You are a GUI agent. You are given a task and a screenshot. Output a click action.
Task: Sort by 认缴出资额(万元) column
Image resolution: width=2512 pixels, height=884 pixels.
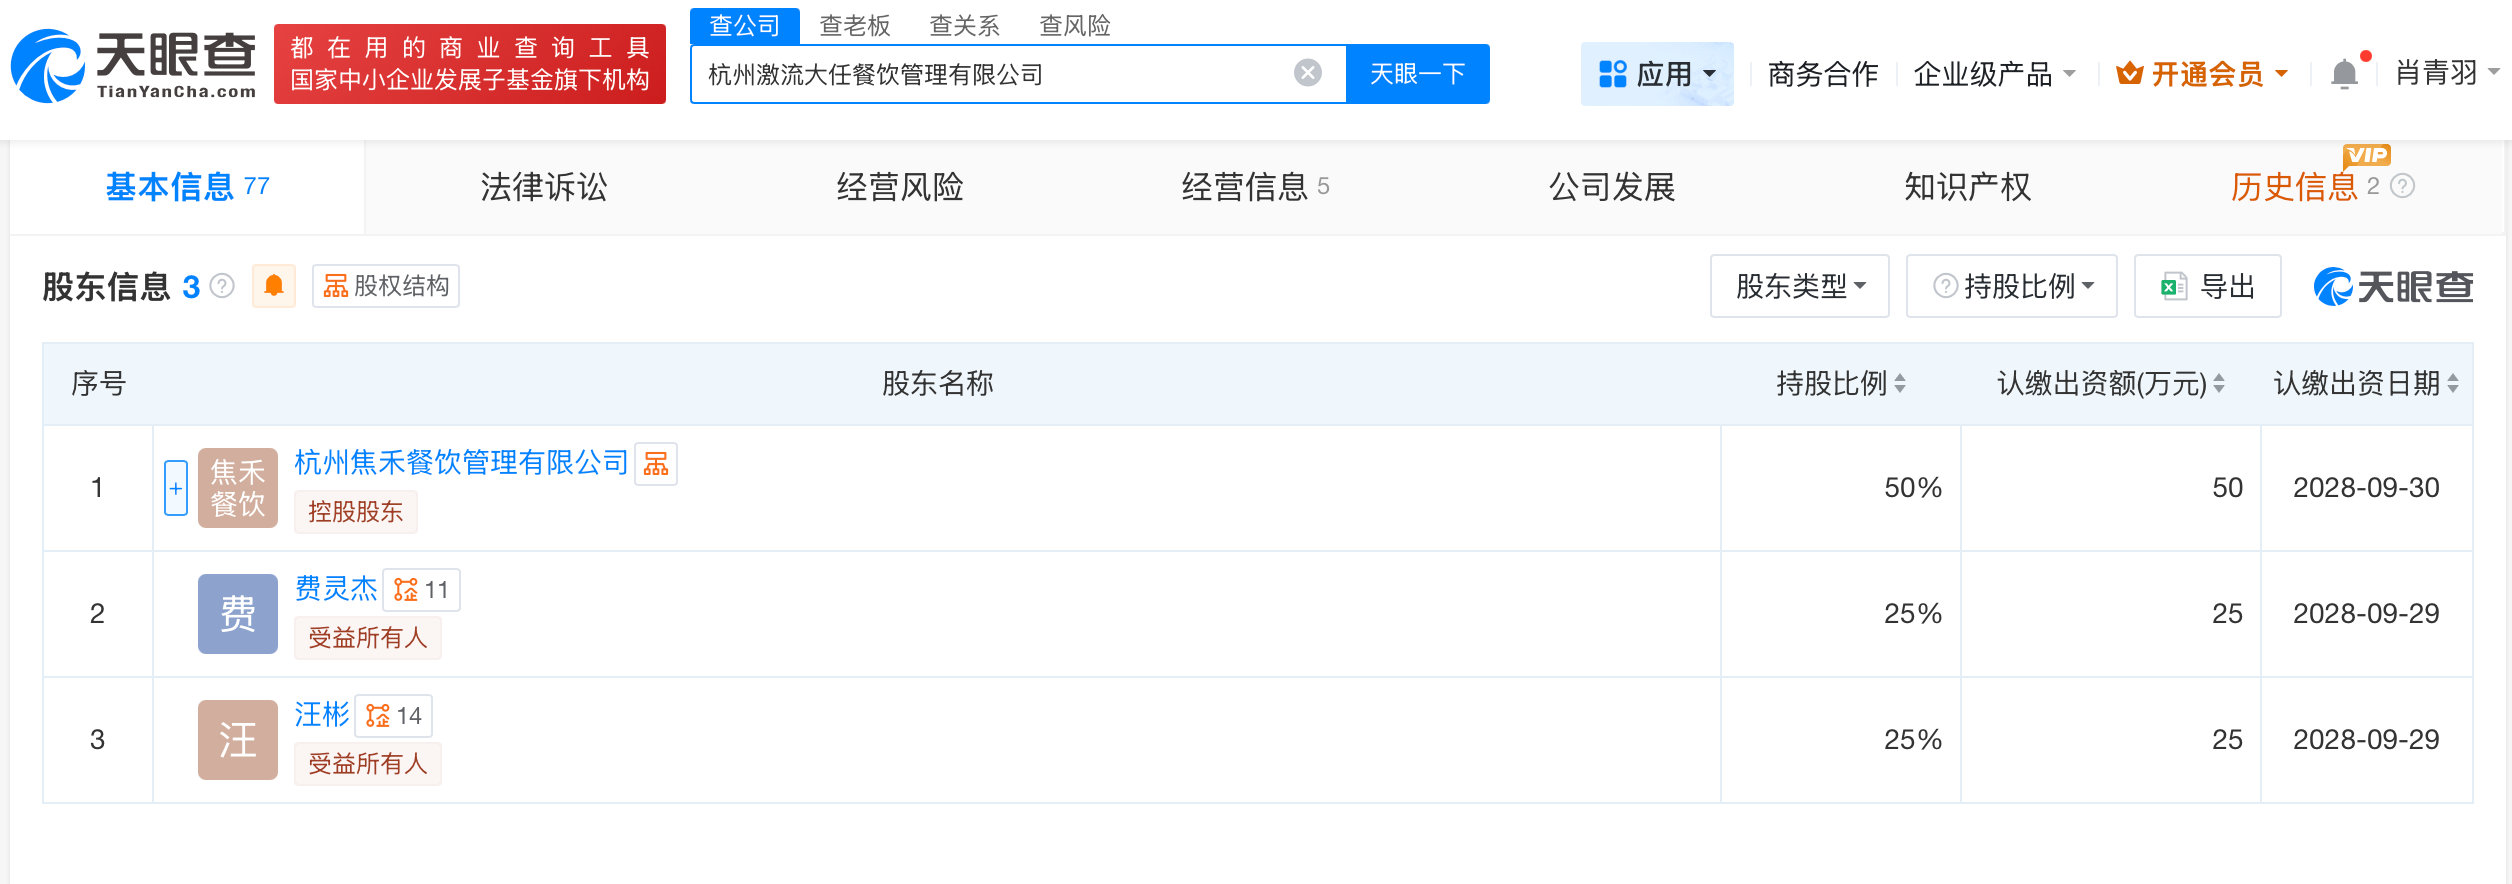tap(2219, 384)
